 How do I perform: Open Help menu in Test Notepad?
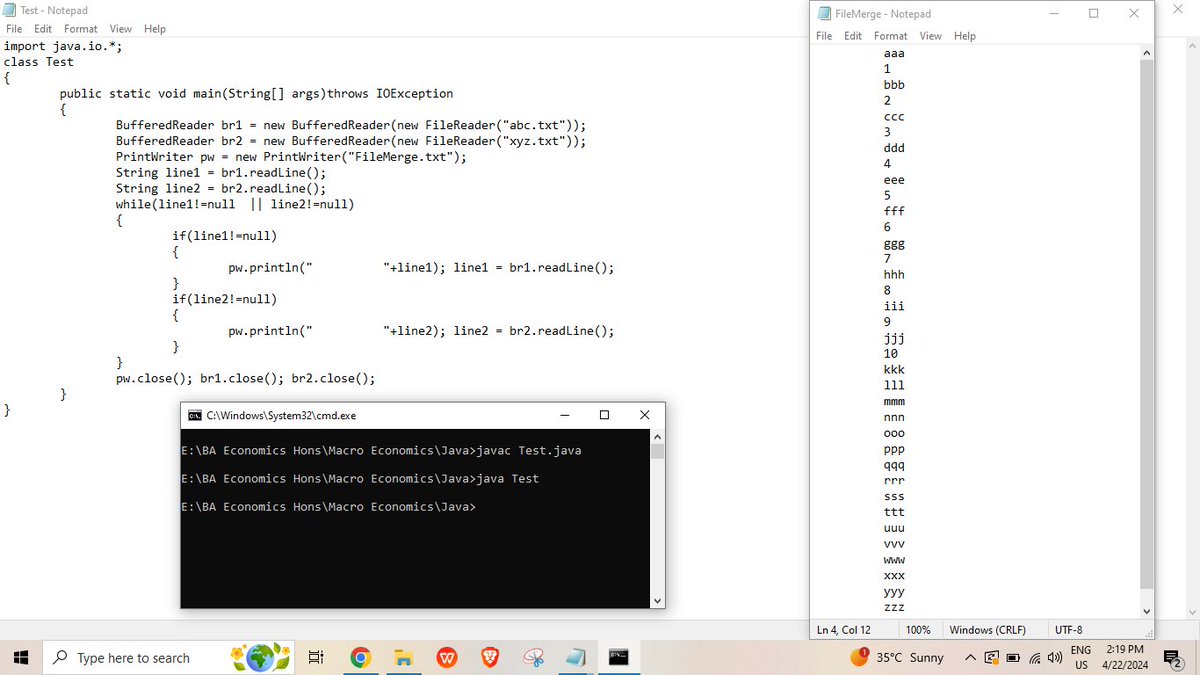pos(155,29)
